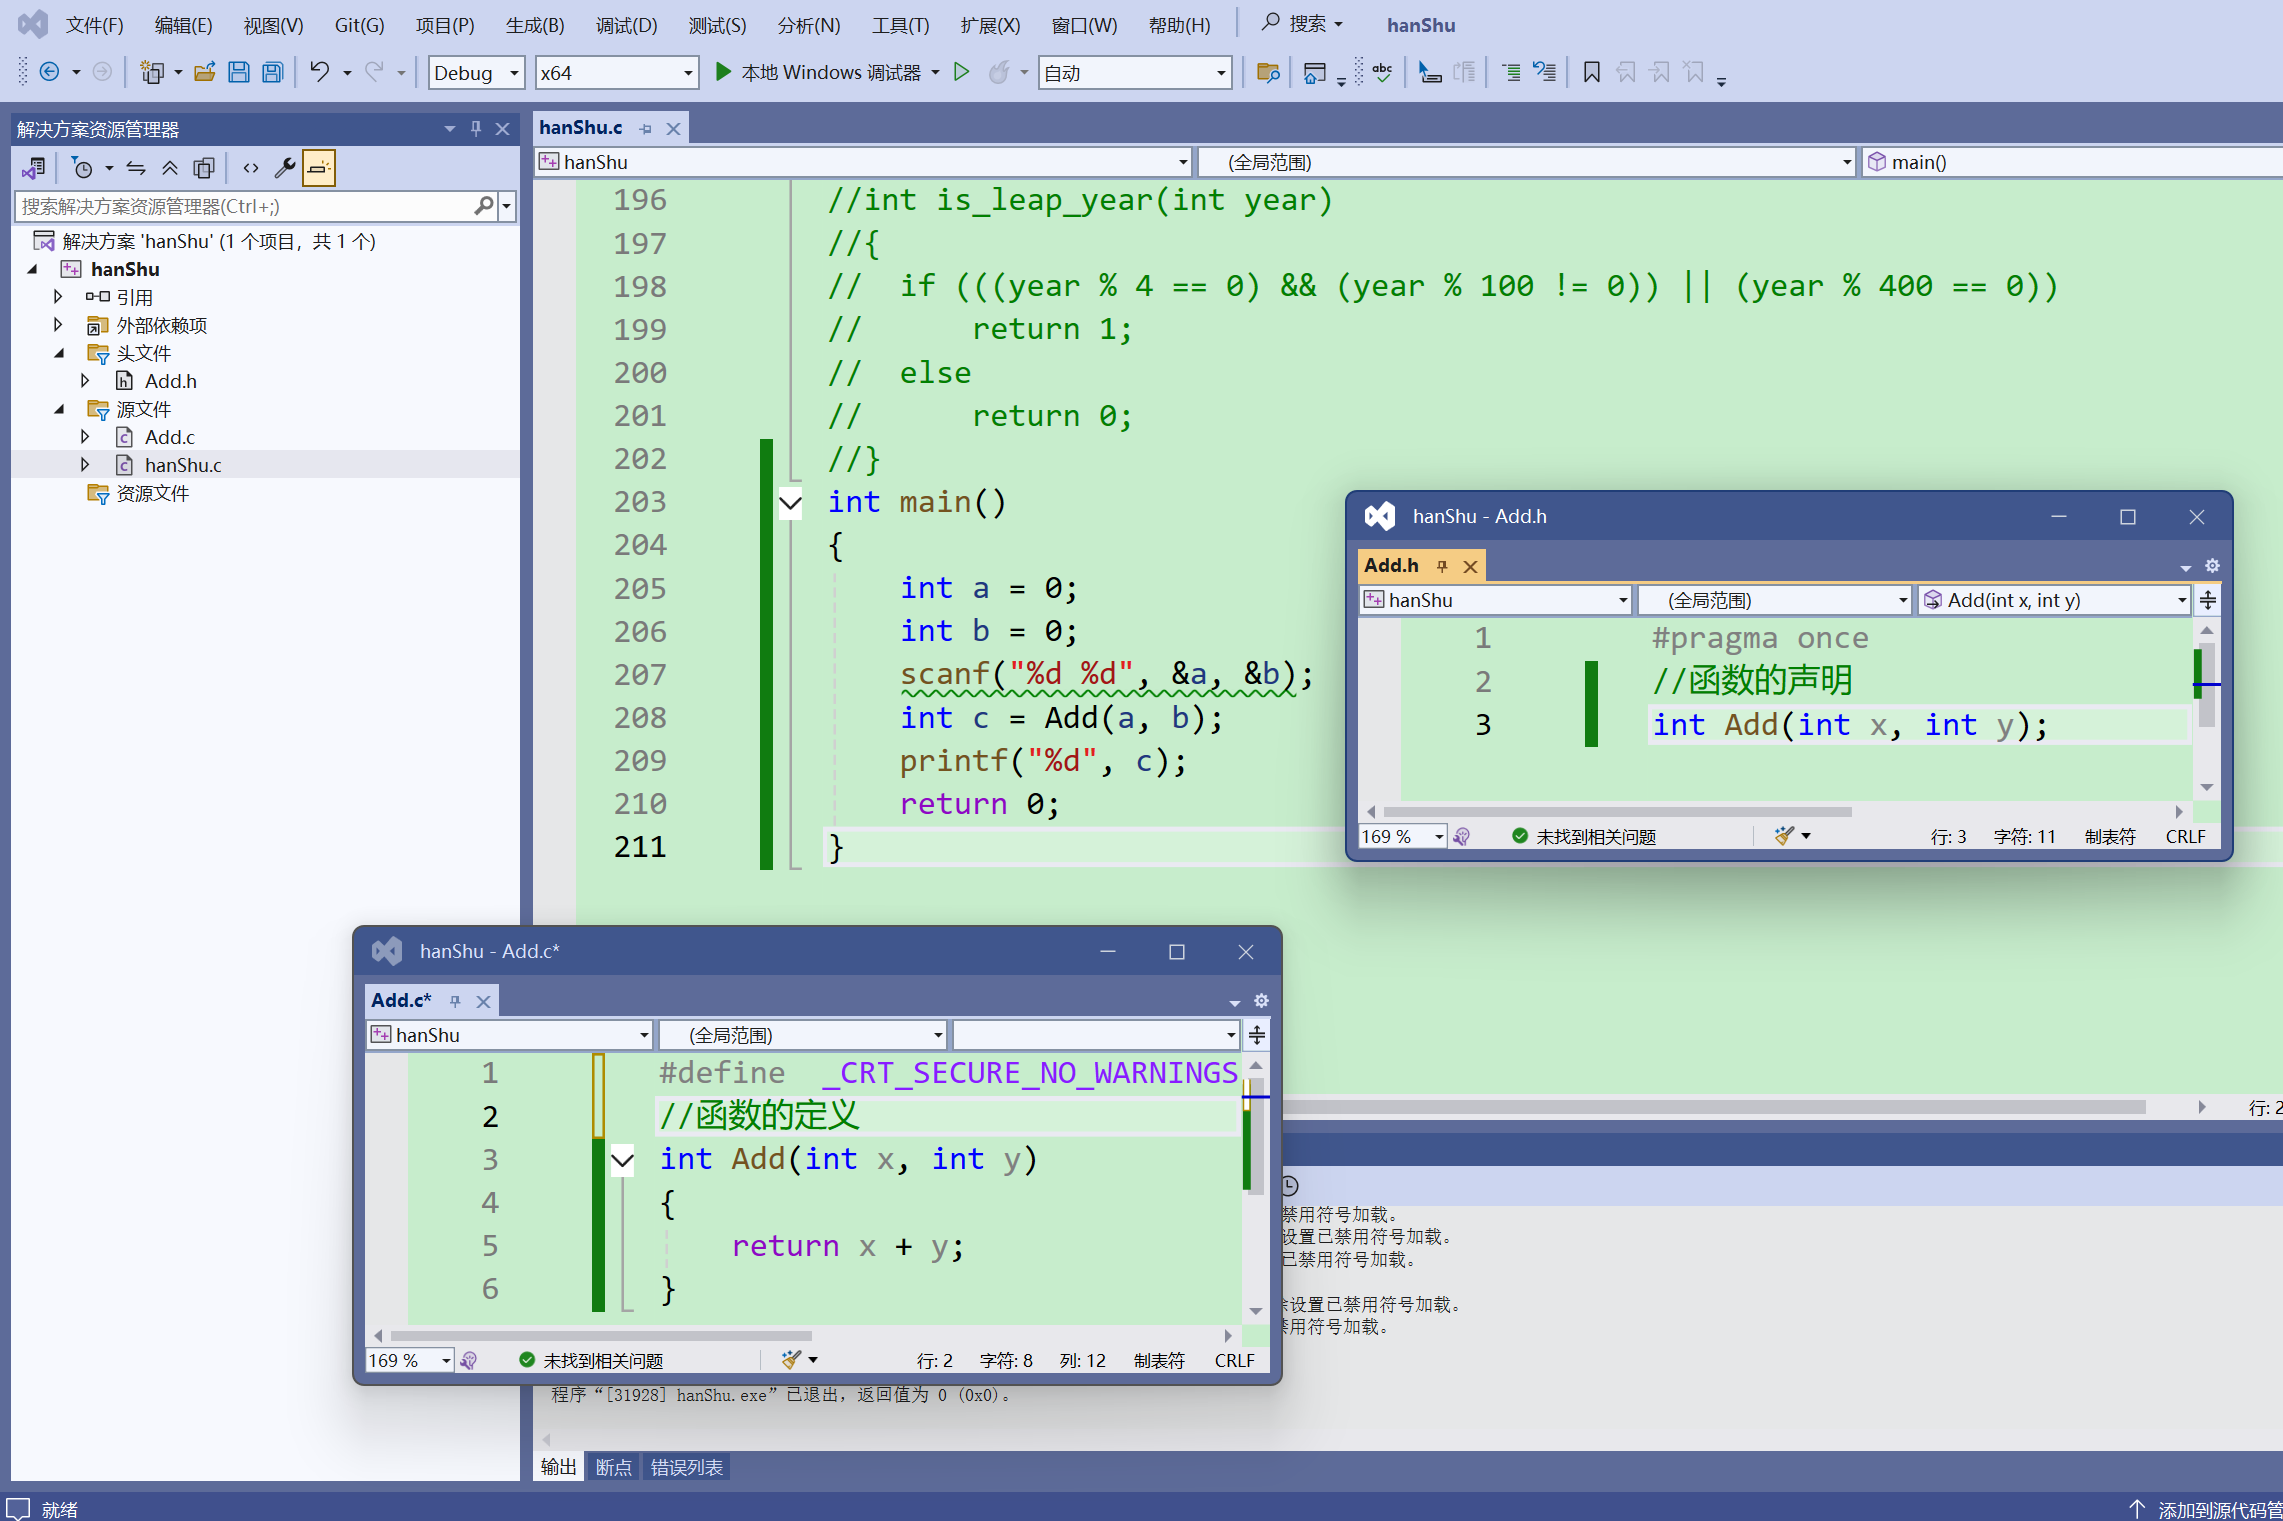Open the 工具(T) menu
This screenshot has height=1521, width=2283.
coord(901,25)
